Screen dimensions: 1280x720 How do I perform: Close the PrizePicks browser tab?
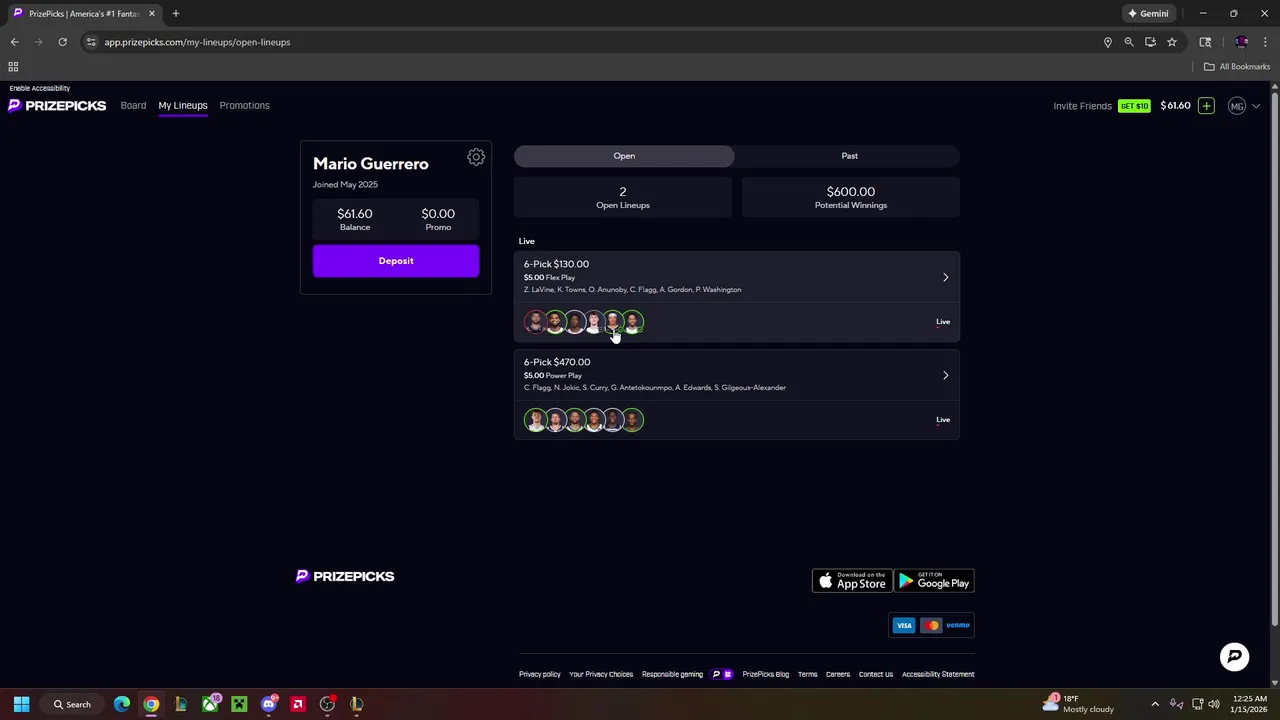pos(152,13)
